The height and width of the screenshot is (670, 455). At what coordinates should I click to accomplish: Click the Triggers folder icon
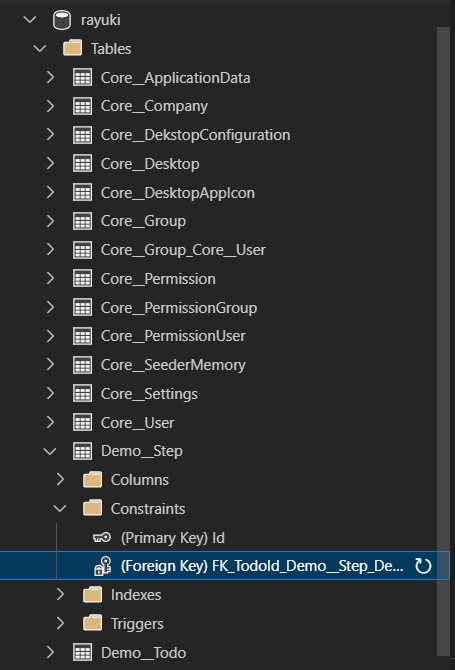92,623
